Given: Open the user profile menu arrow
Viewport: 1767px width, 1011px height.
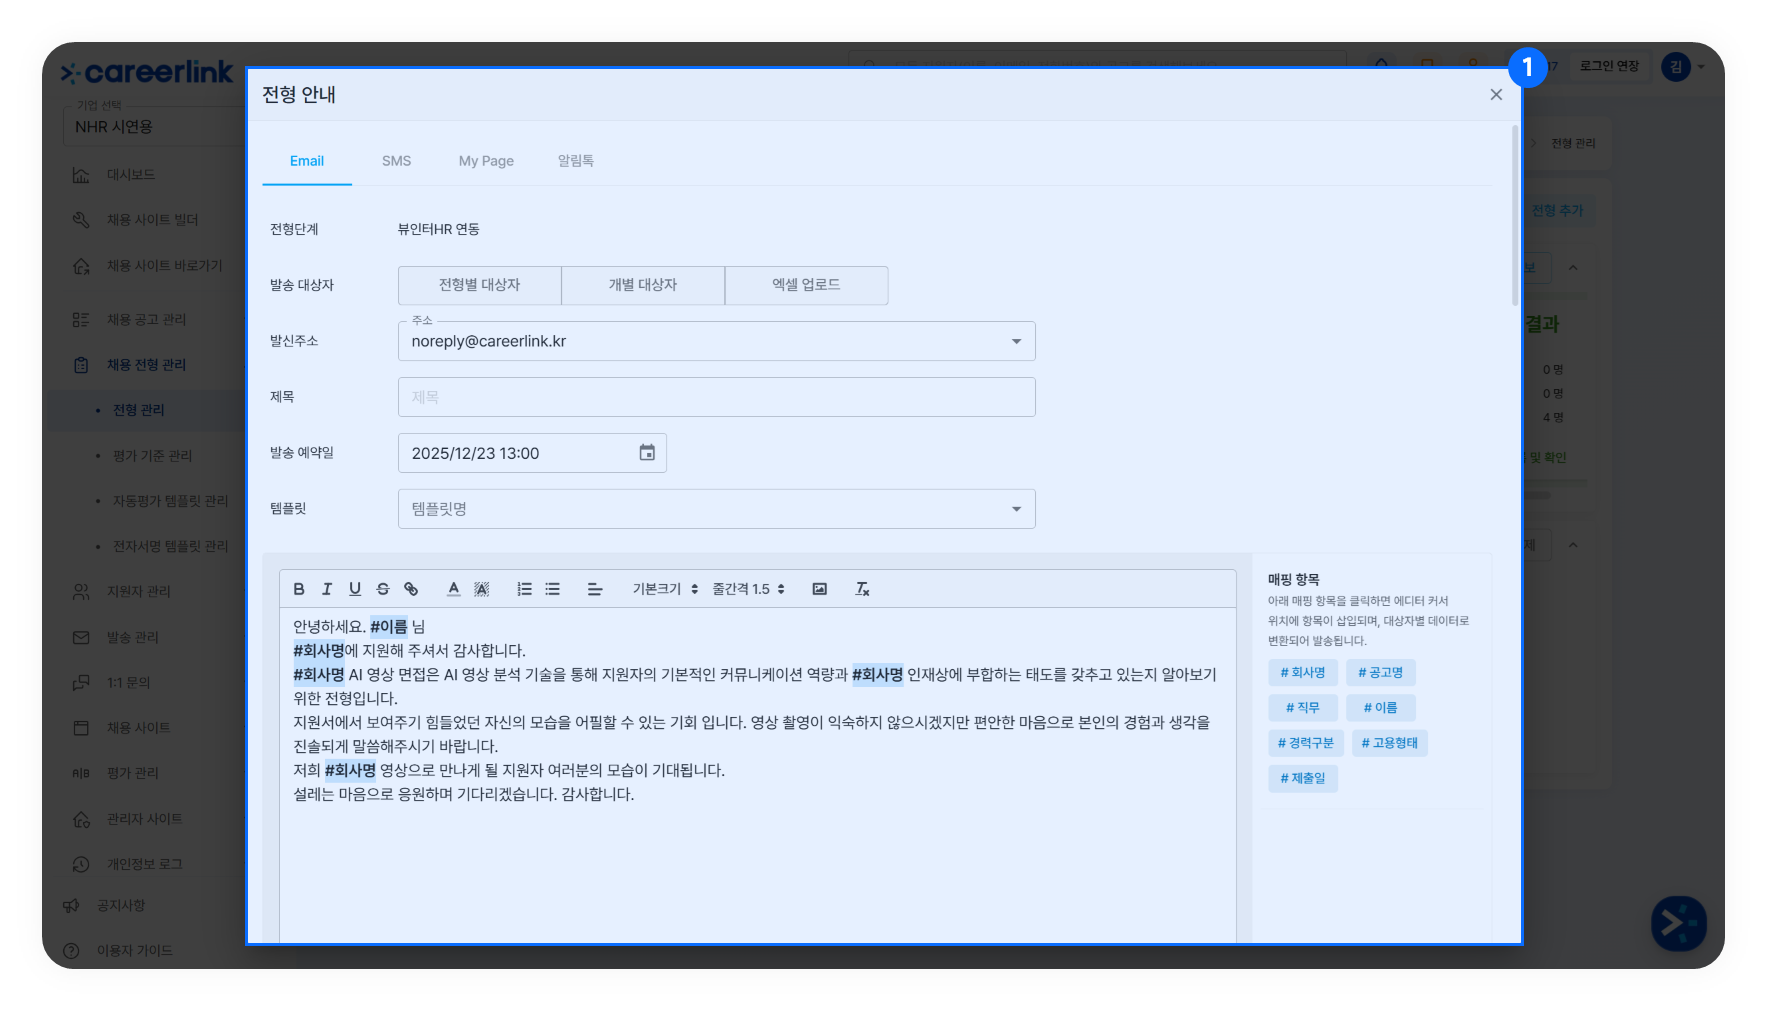Looking at the screenshot, I should (x=1701, y=67).
